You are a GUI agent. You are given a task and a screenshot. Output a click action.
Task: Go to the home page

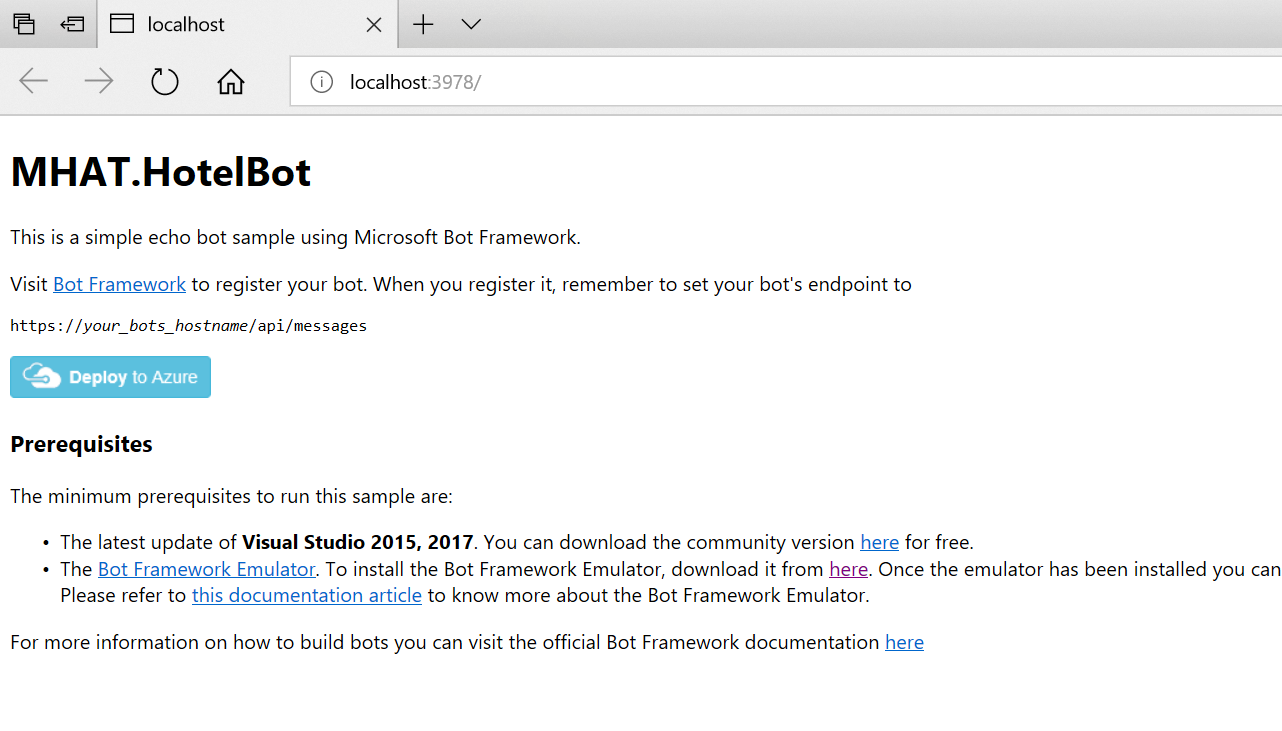[x=231, y=81]
